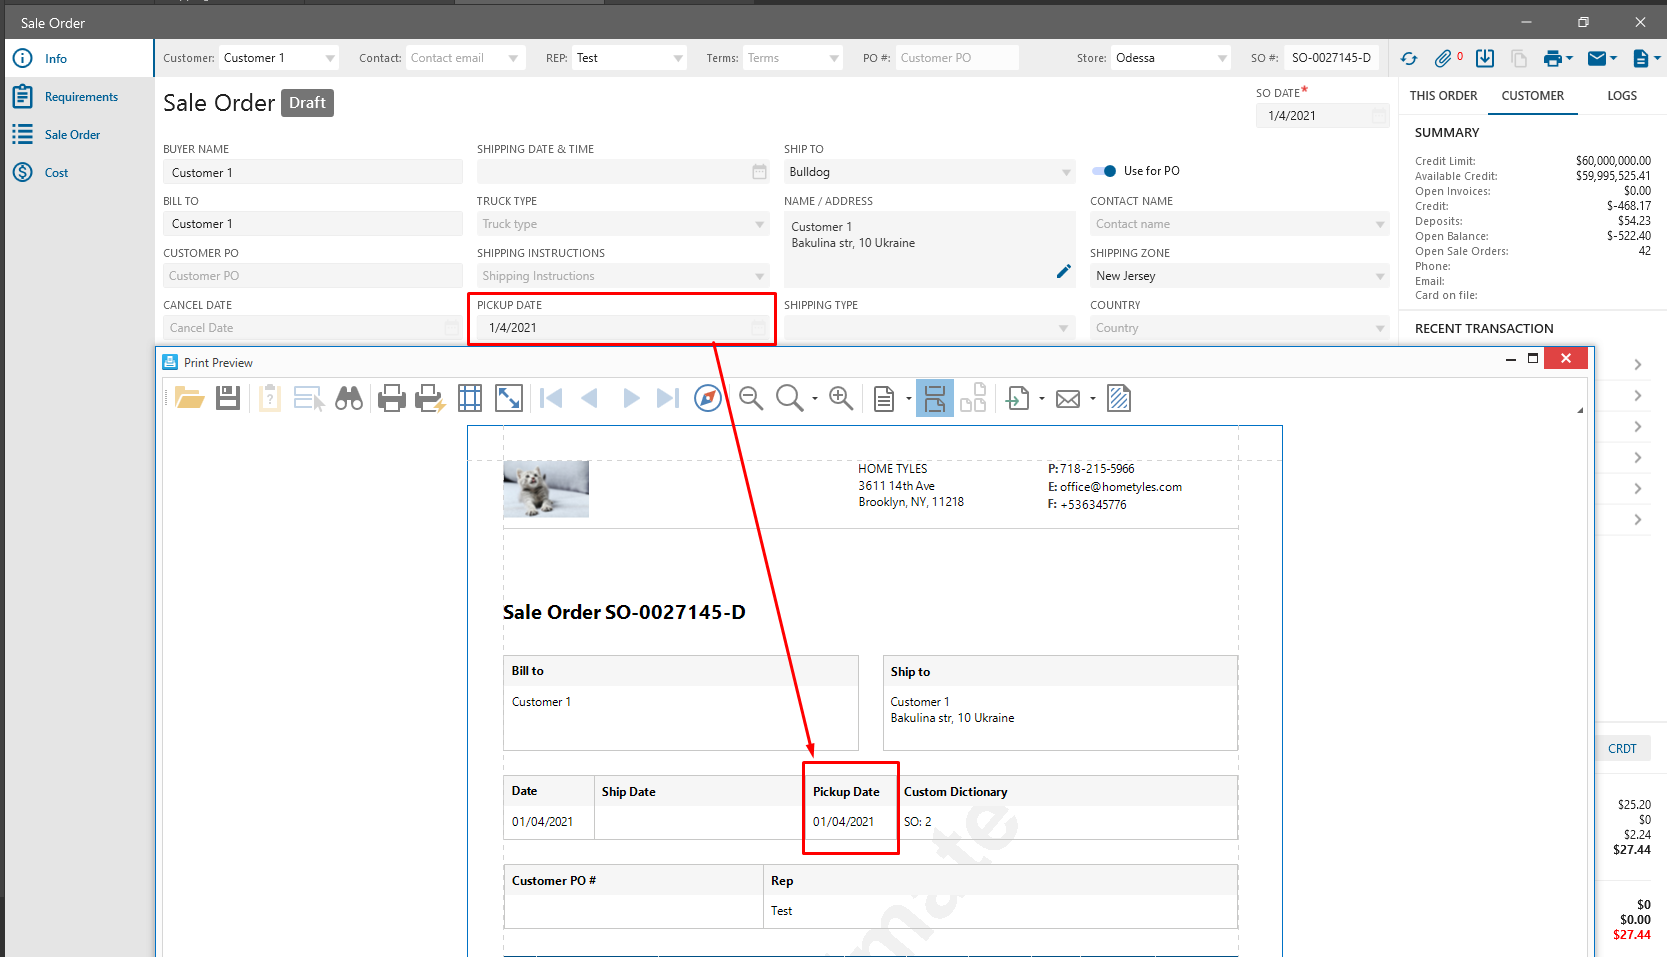Go to the next page in preview
The width and height of the screenshot is (1667, 957).
point(631,399)
